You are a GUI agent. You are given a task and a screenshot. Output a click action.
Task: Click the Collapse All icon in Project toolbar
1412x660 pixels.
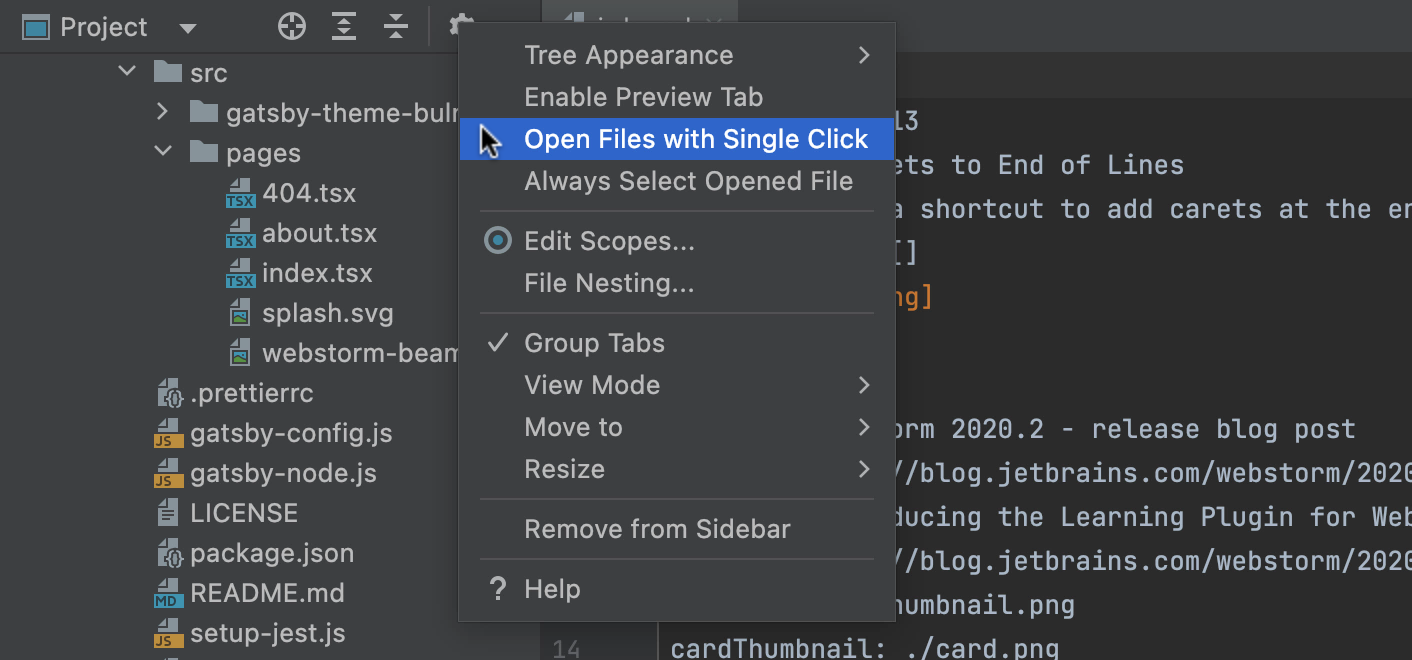[x=397, y=27]
